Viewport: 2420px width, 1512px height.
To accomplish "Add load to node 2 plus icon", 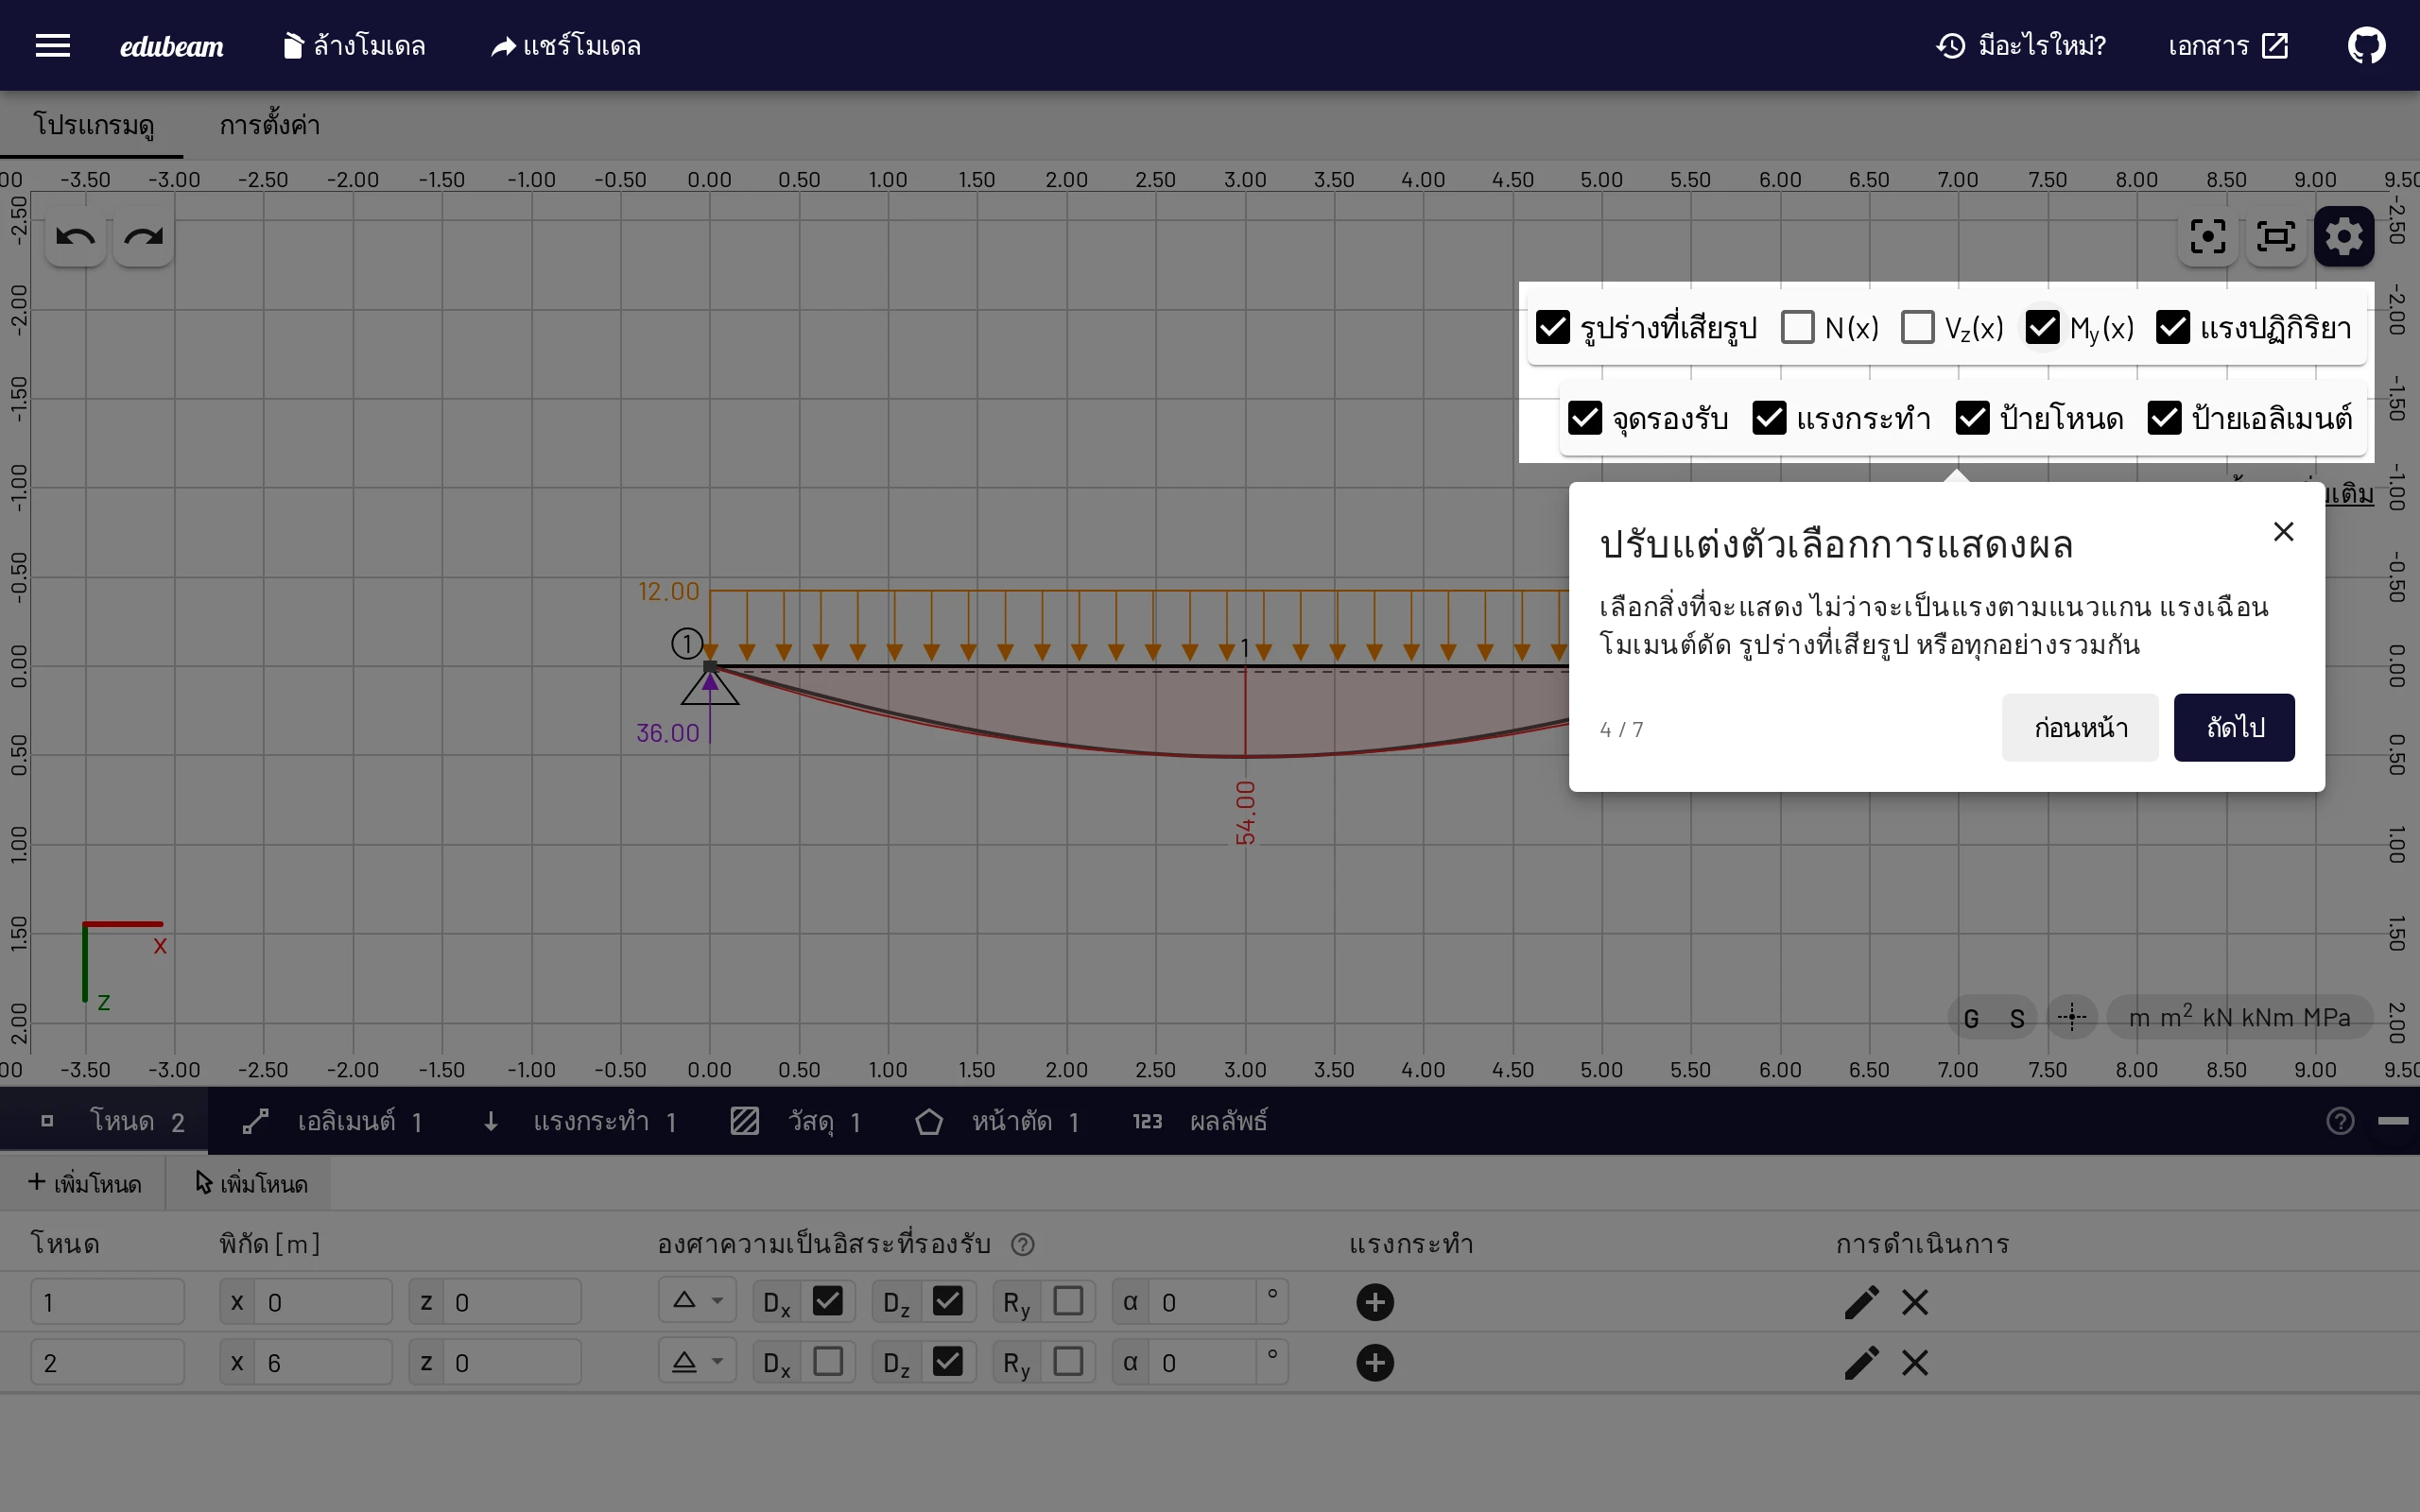I will (1375, 1363).
